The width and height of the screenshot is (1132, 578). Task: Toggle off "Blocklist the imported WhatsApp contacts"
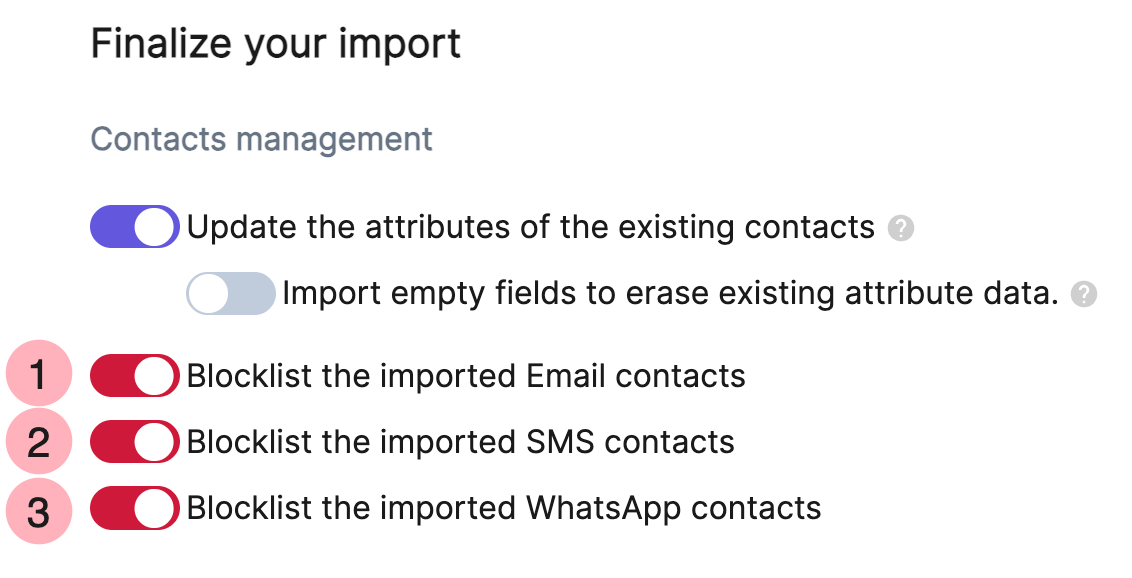tap(134, 508)
